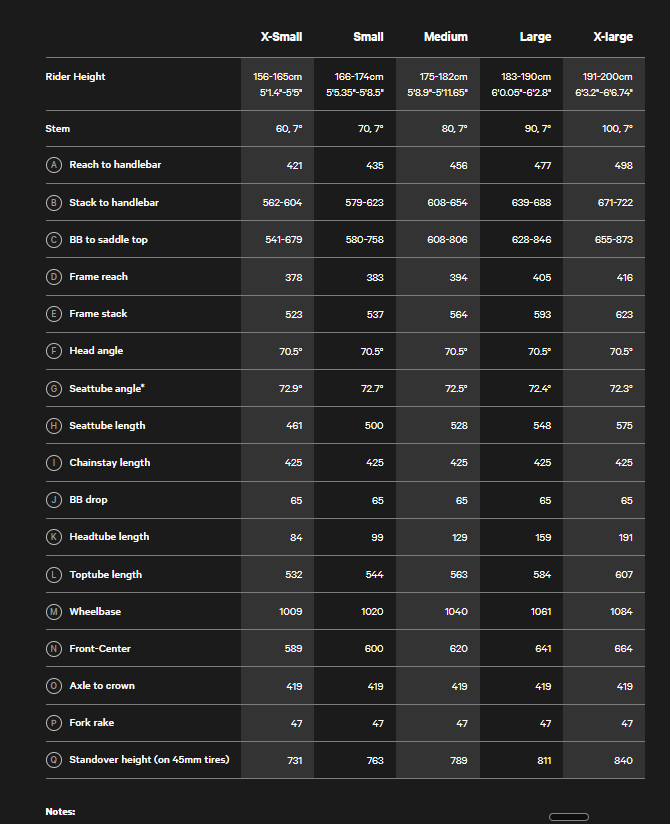Click the circled G icon for Seattube angle
The width and height of the screenshot is (670, 824).
click(x=54, y=388)
